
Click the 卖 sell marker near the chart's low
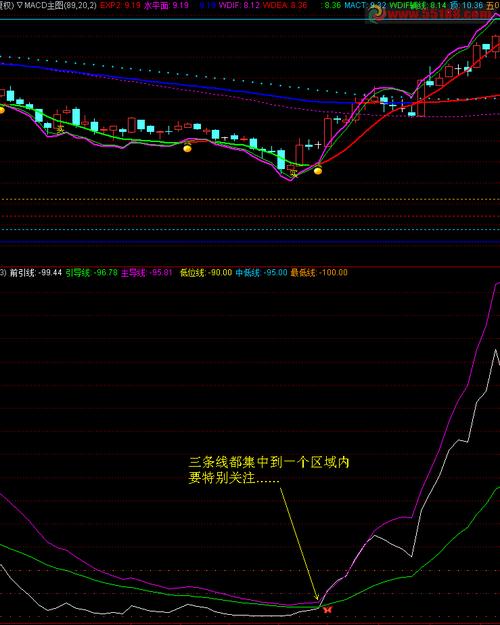click(x=293, y=173)
